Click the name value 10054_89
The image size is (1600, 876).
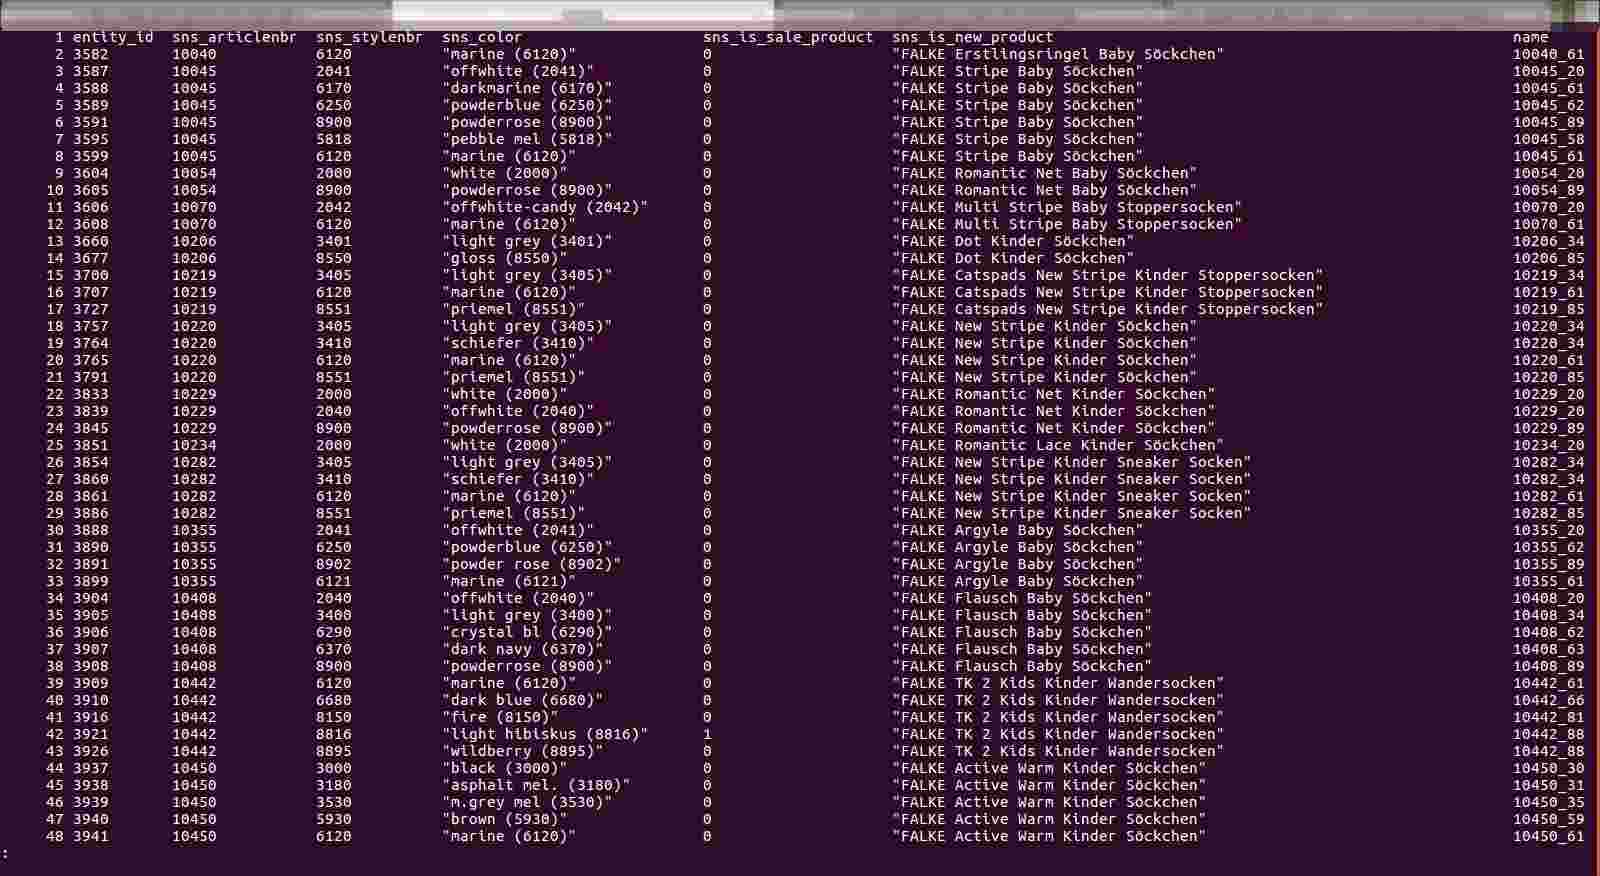click(1548, 190)
